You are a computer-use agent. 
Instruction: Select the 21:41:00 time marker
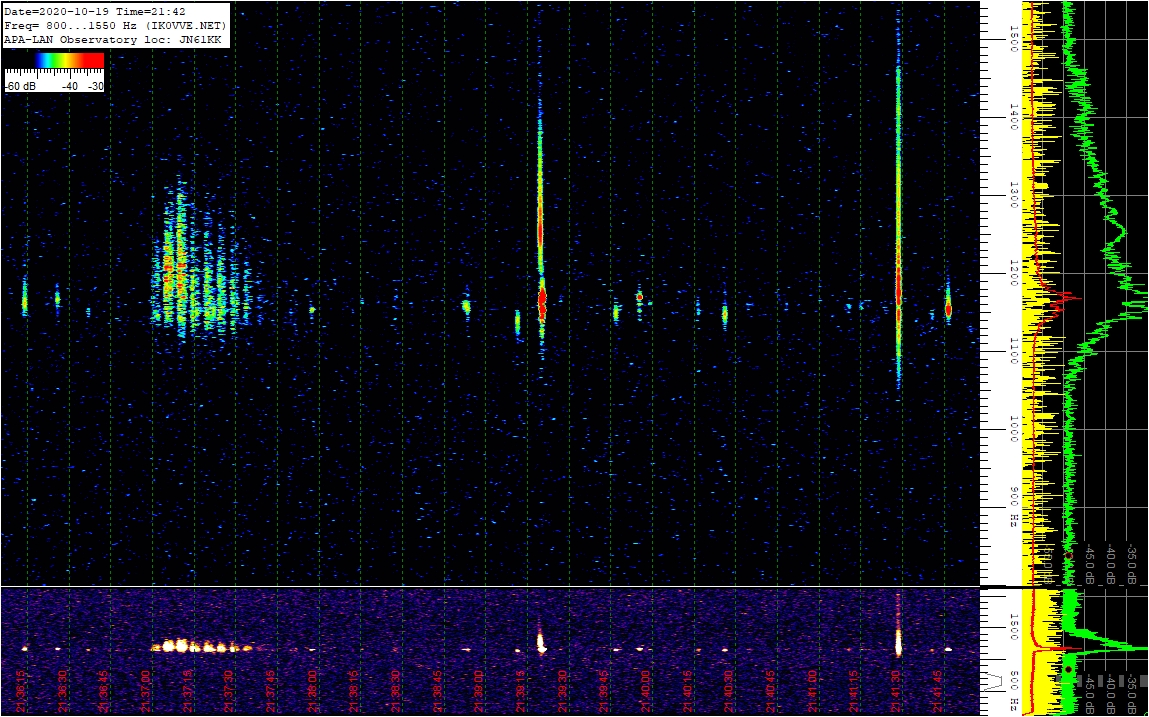pyautogui.click(x=813, y=689)
